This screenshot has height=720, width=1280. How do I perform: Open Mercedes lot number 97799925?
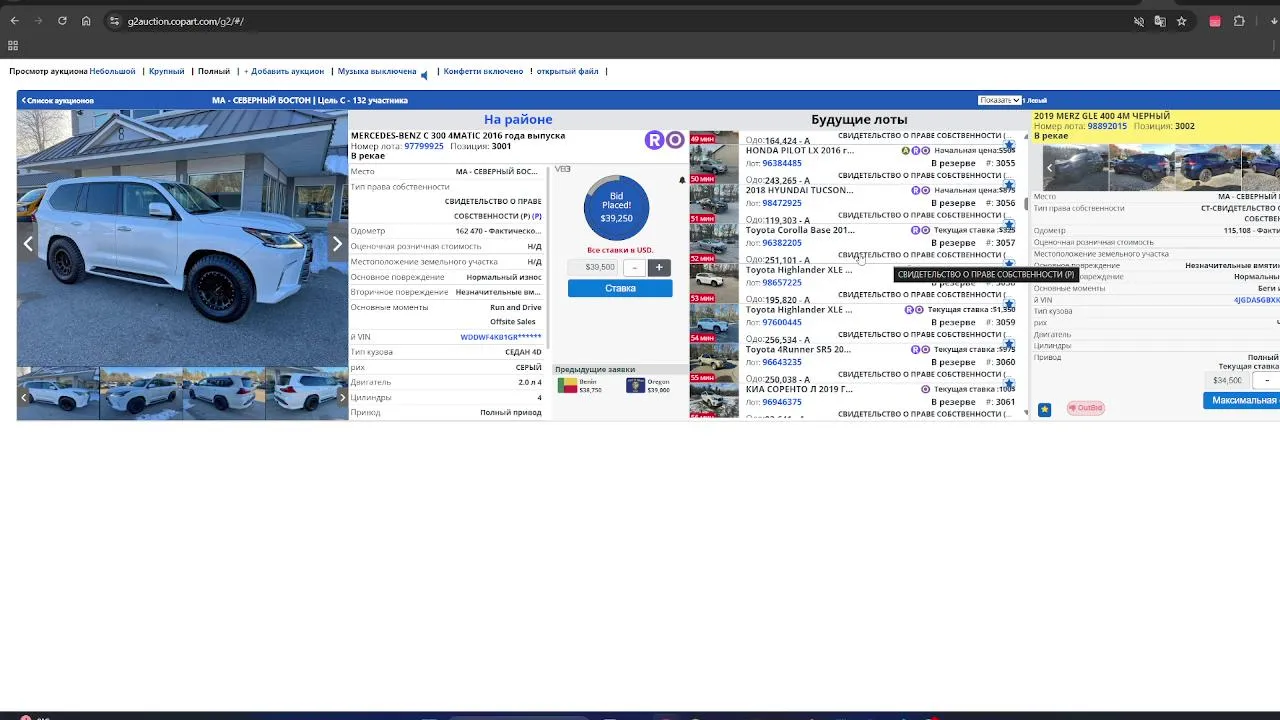coord(424,146)
